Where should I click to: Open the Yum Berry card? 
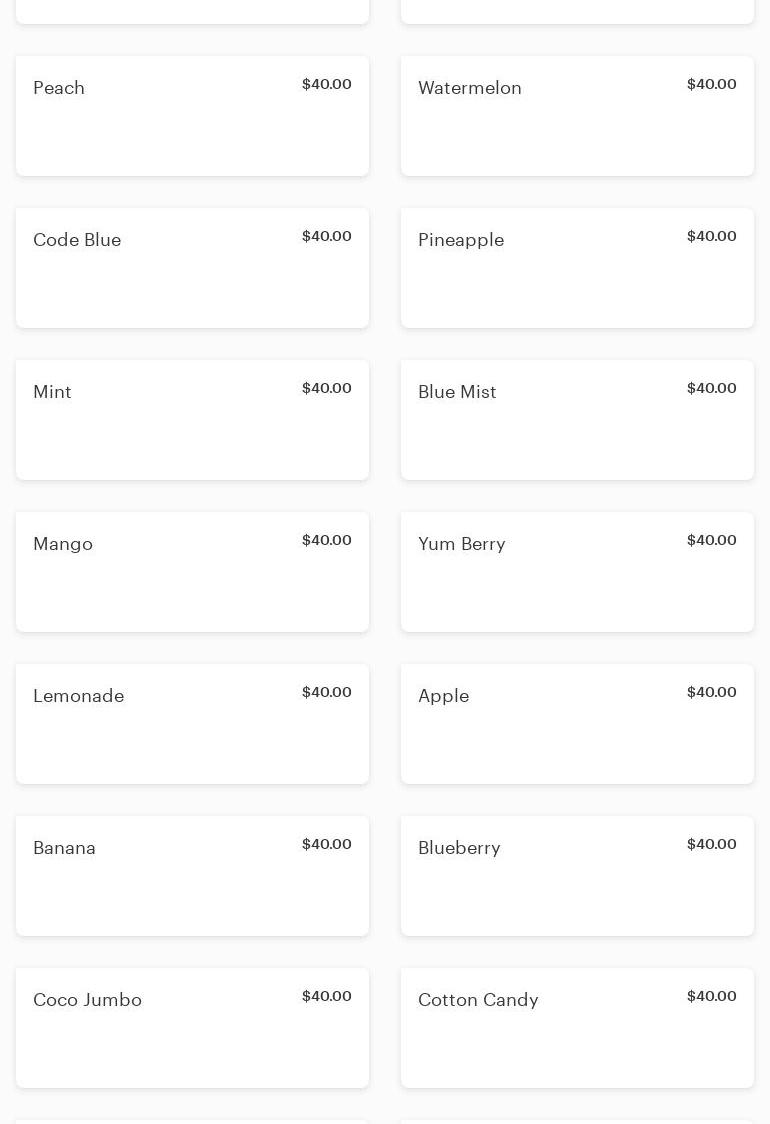pos(577,572)
